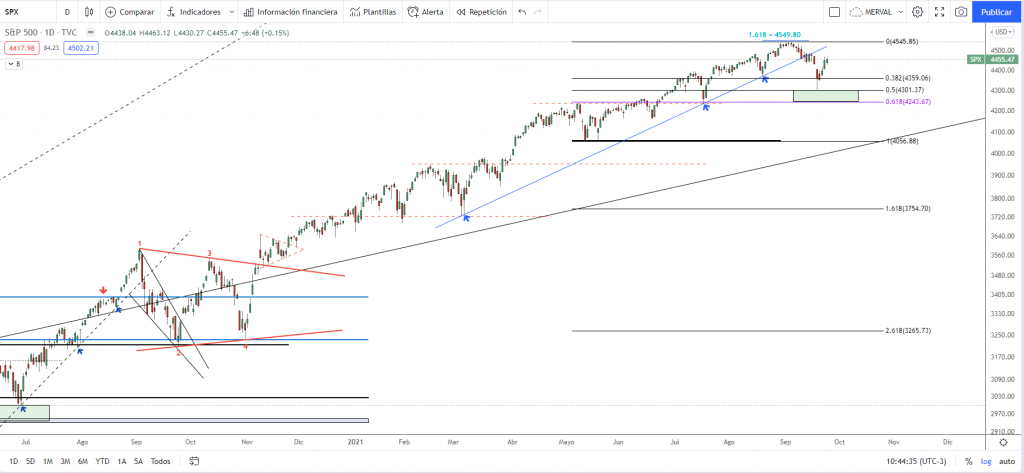Select the green rectangle near 0.618 level
This screenshot has height=473, width=1024.
pyautogui.click(x=825, y=96)
